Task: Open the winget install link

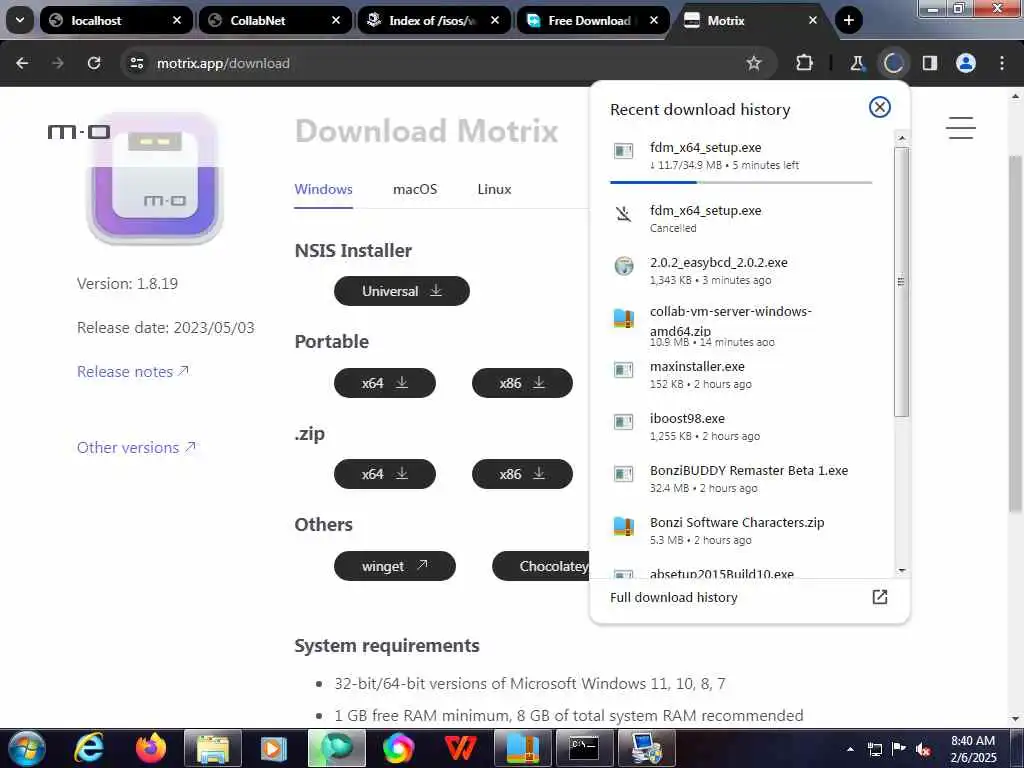Action: point(394,566)
